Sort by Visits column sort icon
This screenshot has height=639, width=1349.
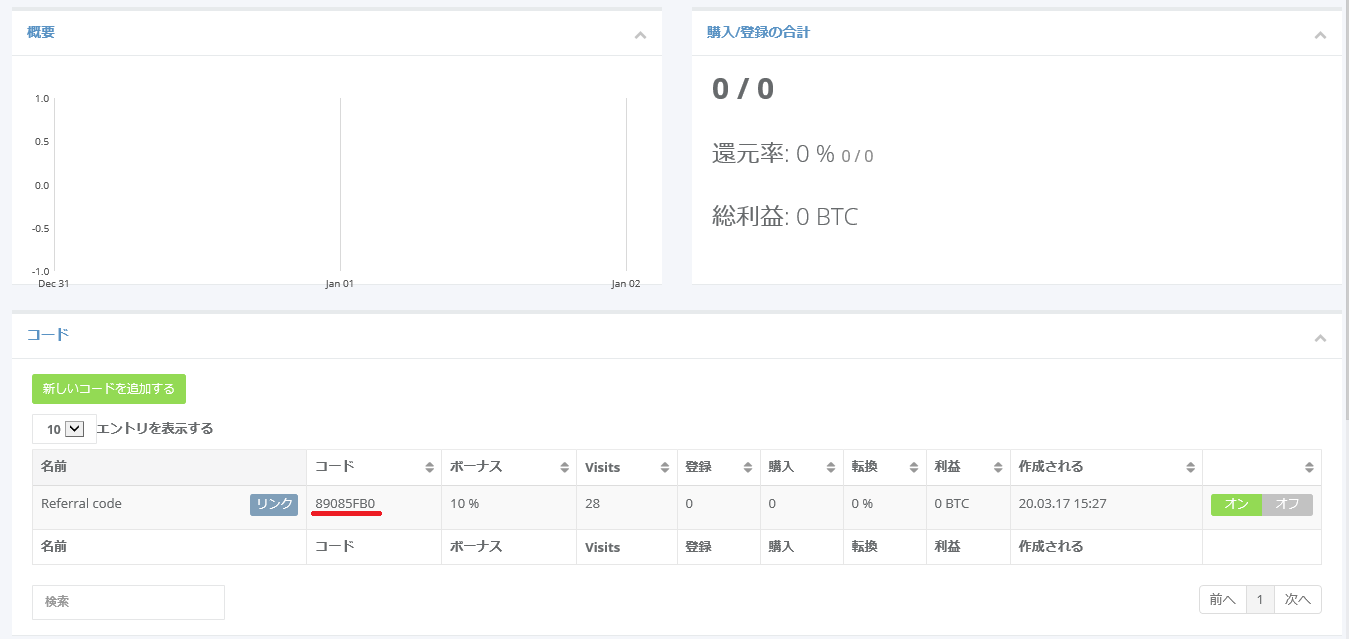point(665,467)
